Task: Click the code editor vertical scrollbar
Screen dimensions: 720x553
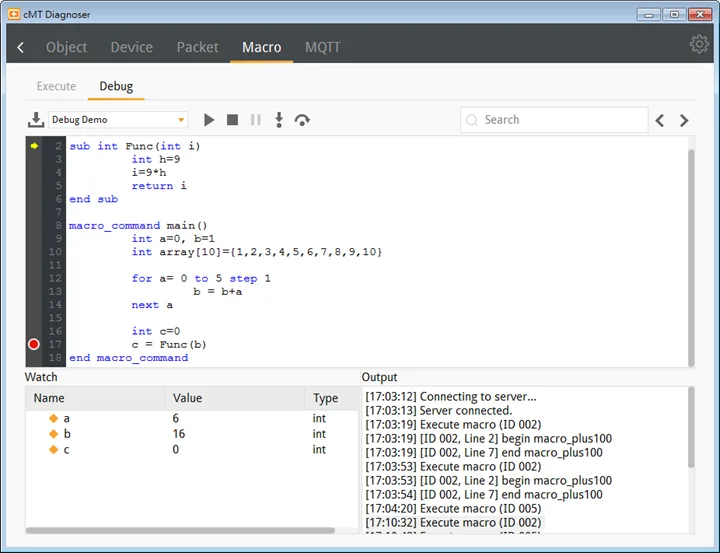Action: click(691, 256)
